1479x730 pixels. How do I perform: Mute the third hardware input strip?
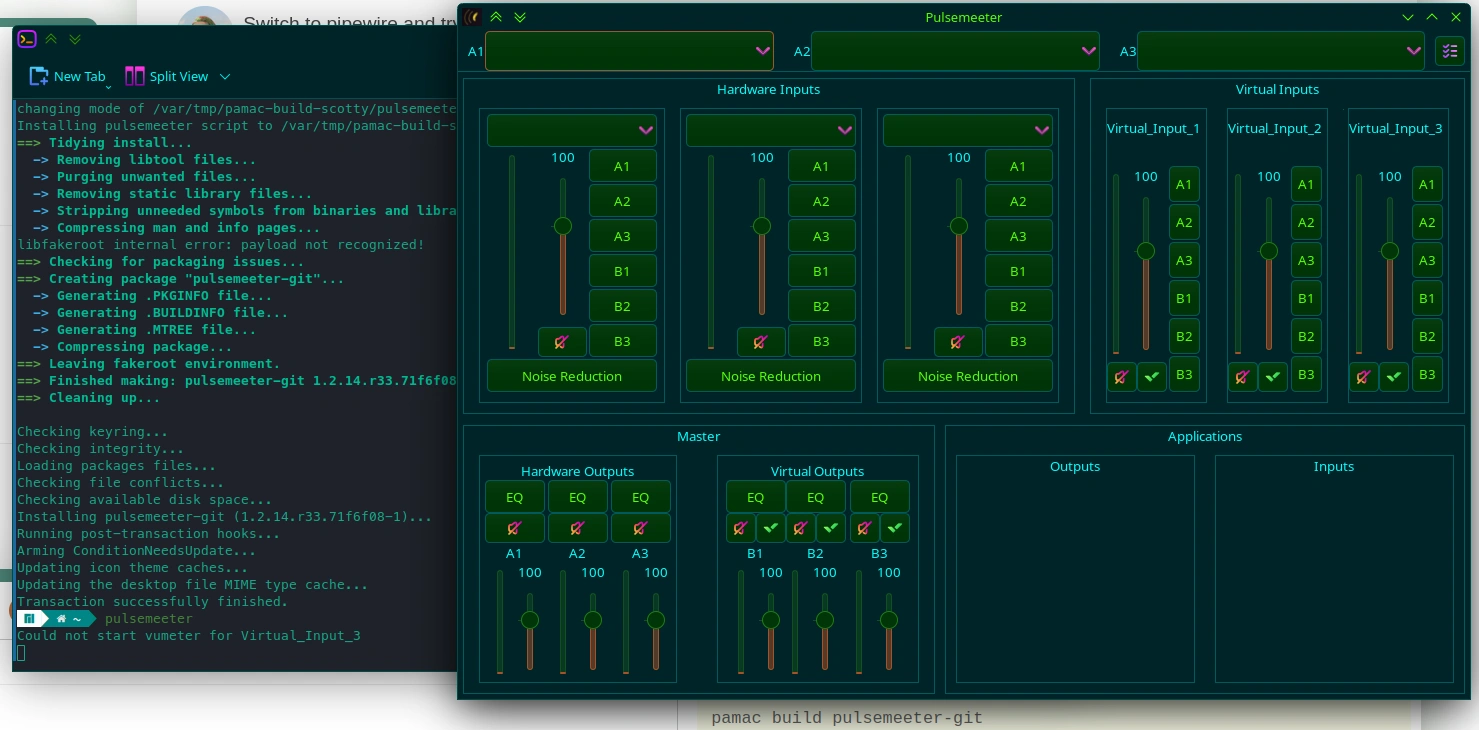point(958,342)
